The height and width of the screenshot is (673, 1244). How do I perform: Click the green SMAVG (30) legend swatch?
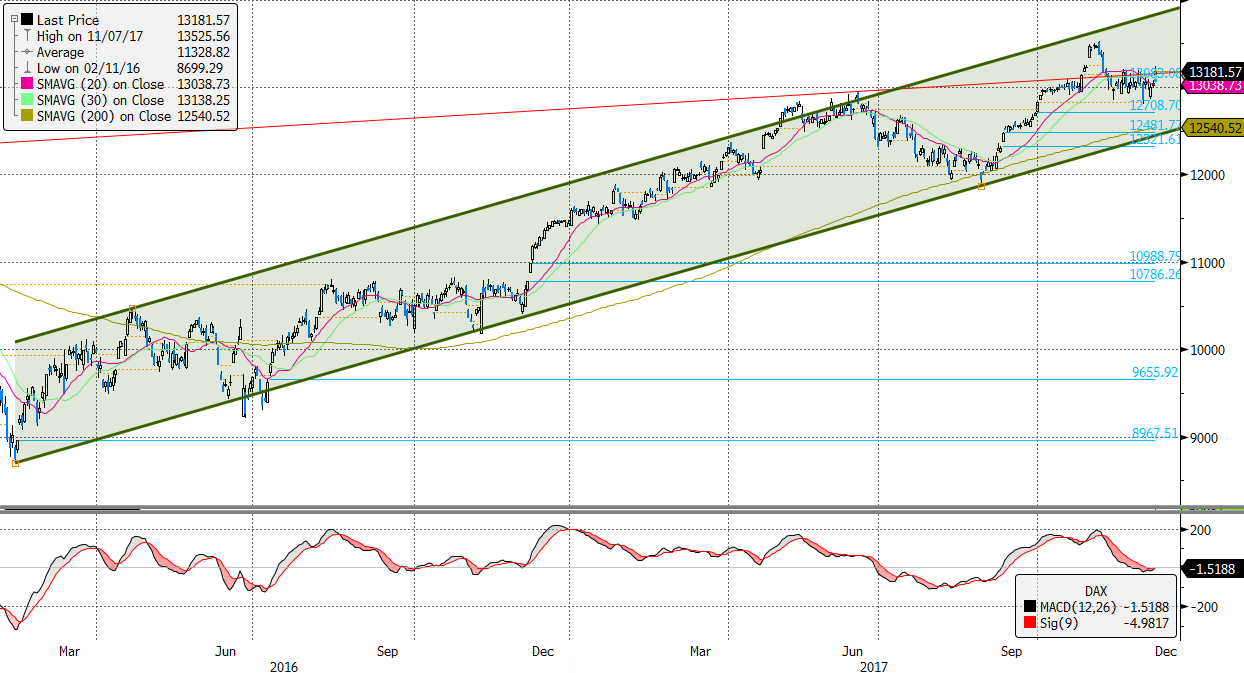coord(26,100)
